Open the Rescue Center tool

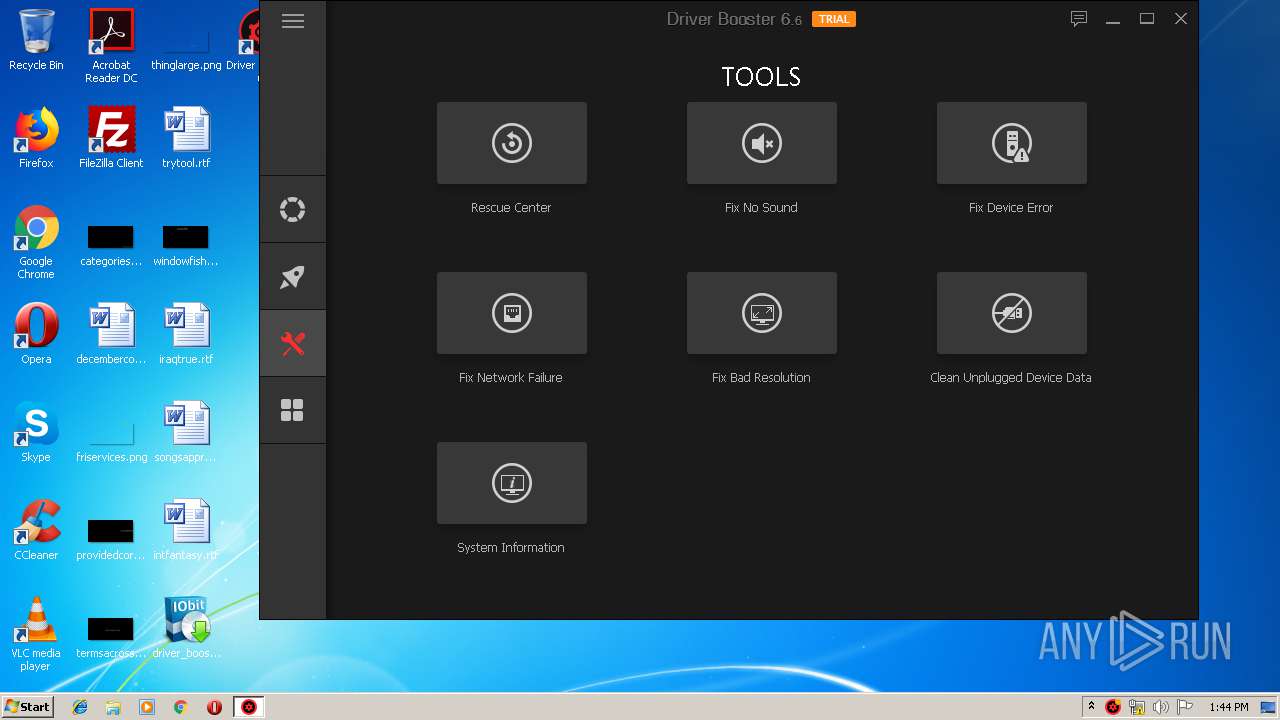tap(511, 143)
